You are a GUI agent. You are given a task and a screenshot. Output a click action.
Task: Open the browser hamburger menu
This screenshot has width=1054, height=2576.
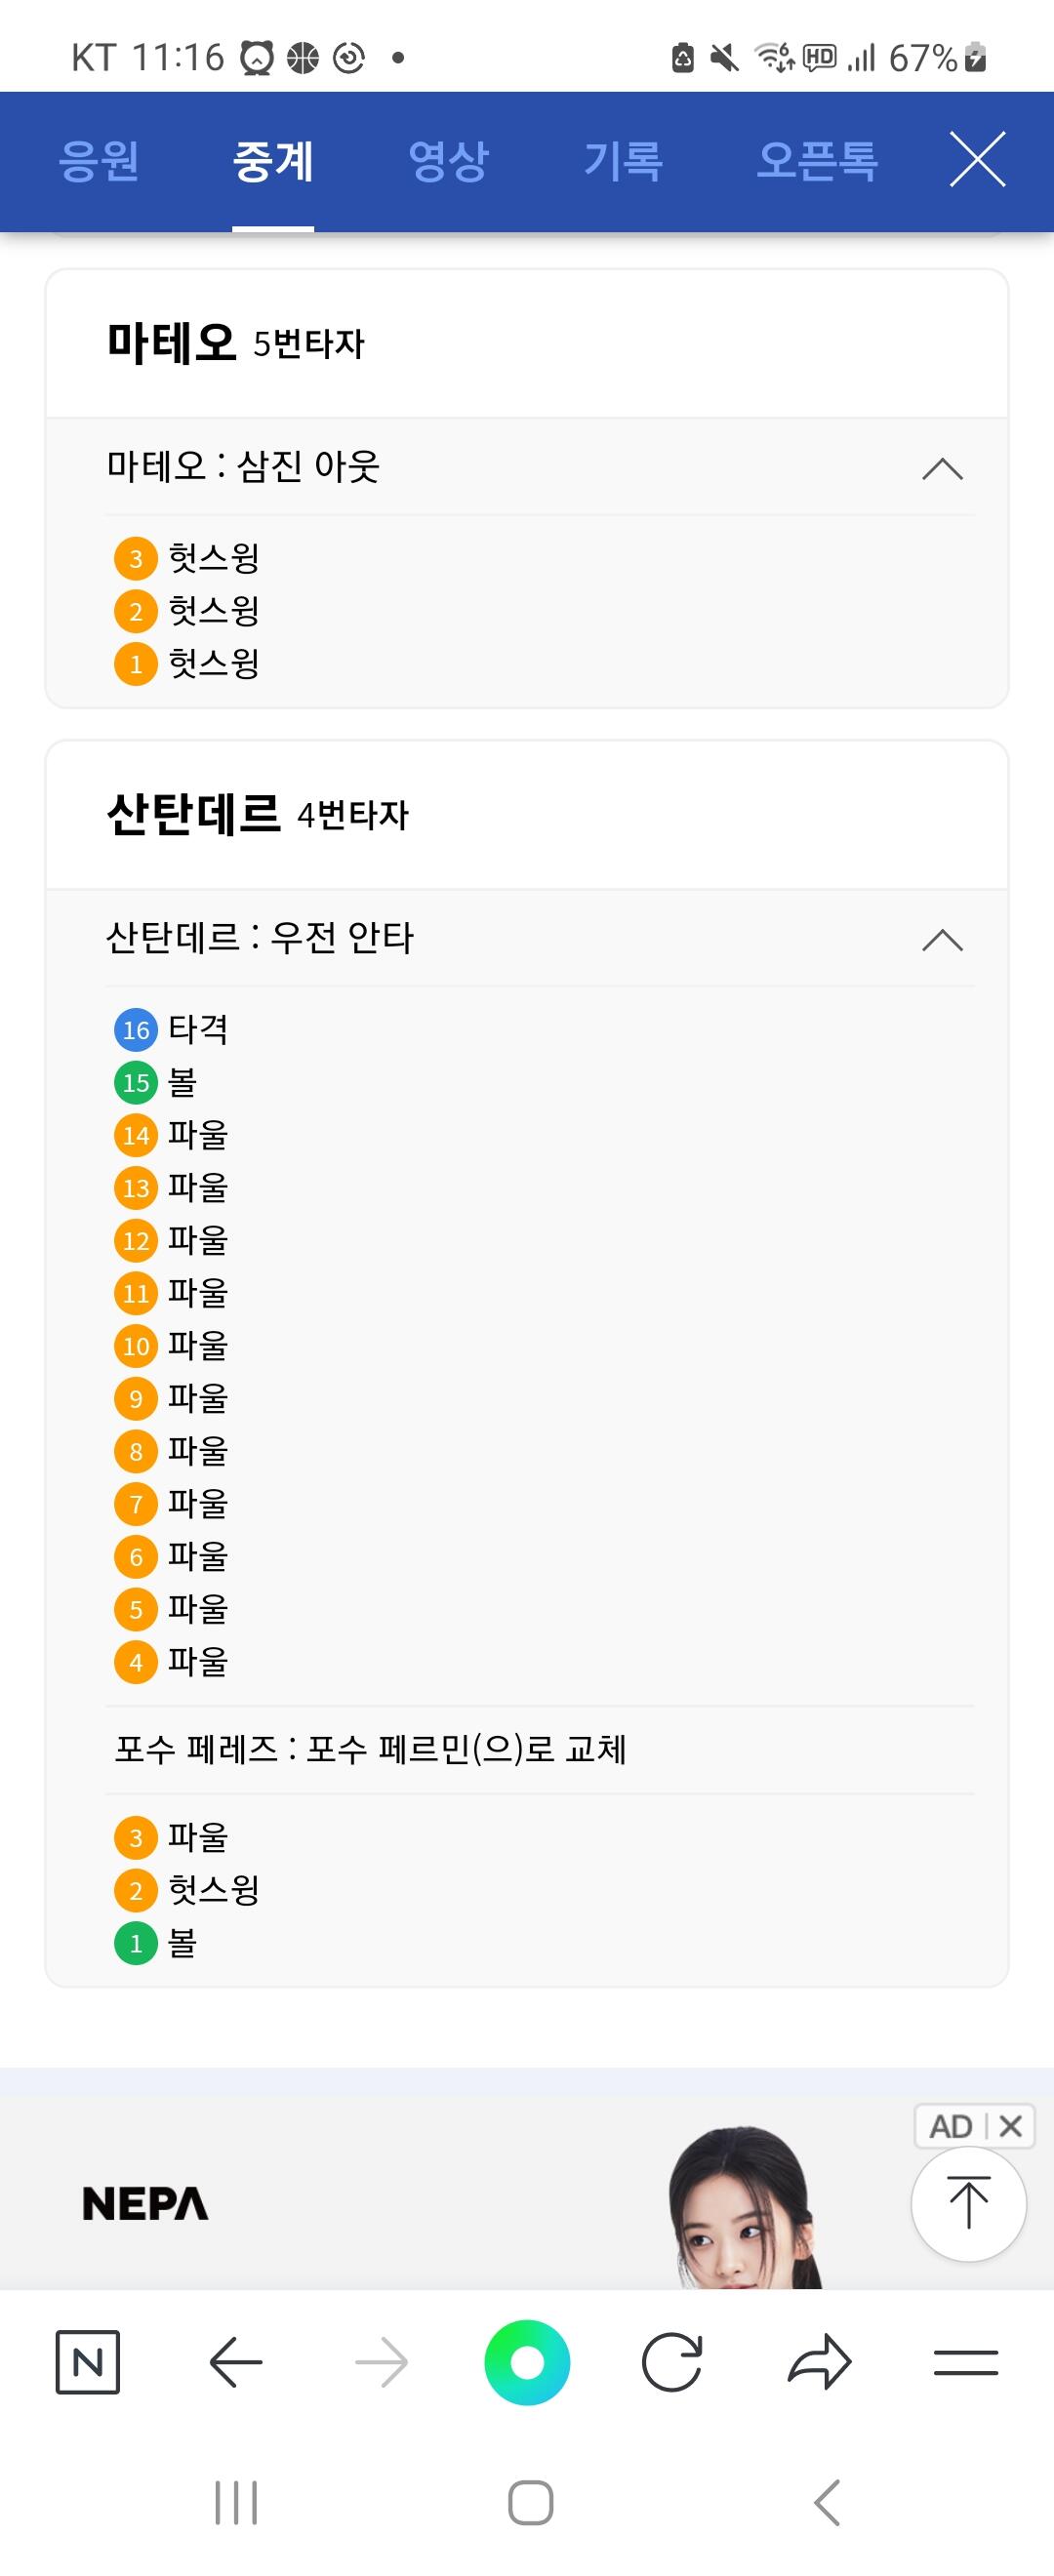point(965,2362)
